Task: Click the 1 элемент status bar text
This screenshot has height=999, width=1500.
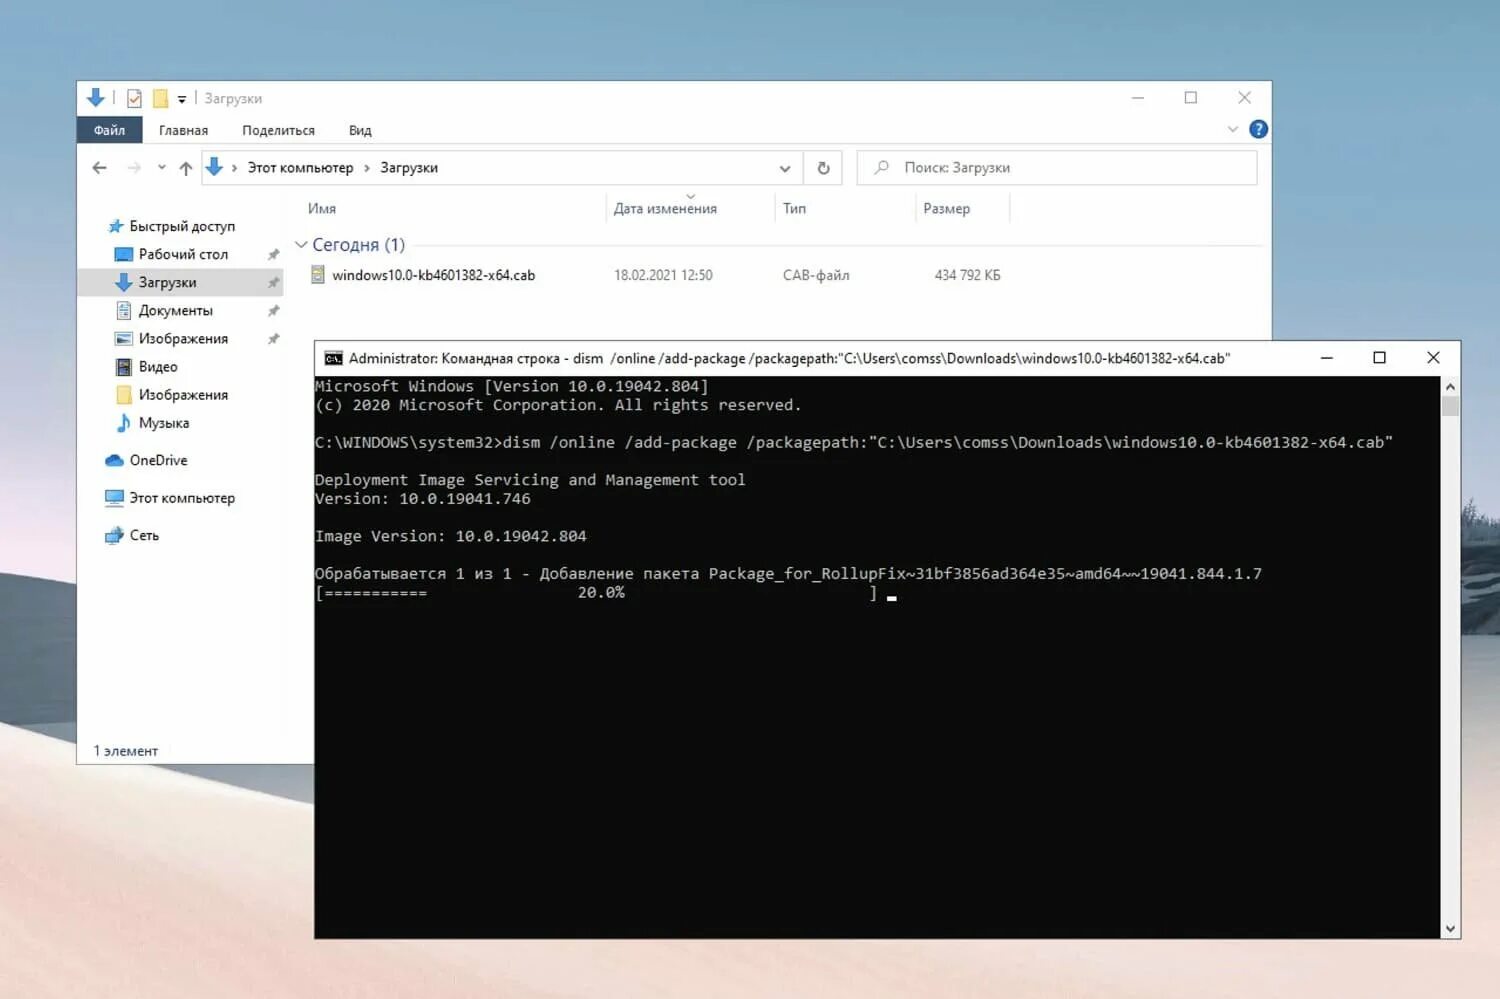Action: [126, 750]
